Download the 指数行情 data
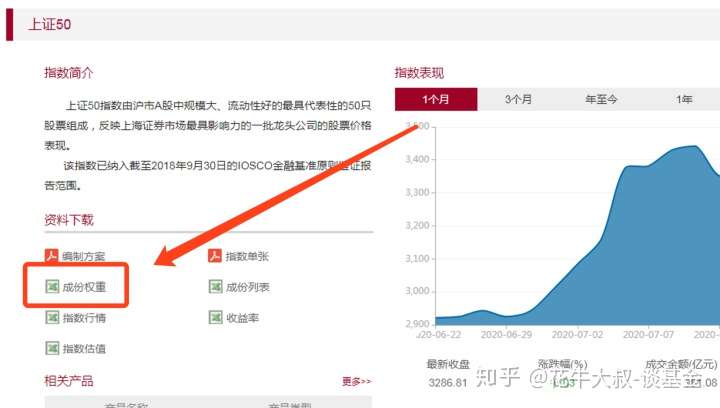Screen dimensions: 720x408 [84, 318]
